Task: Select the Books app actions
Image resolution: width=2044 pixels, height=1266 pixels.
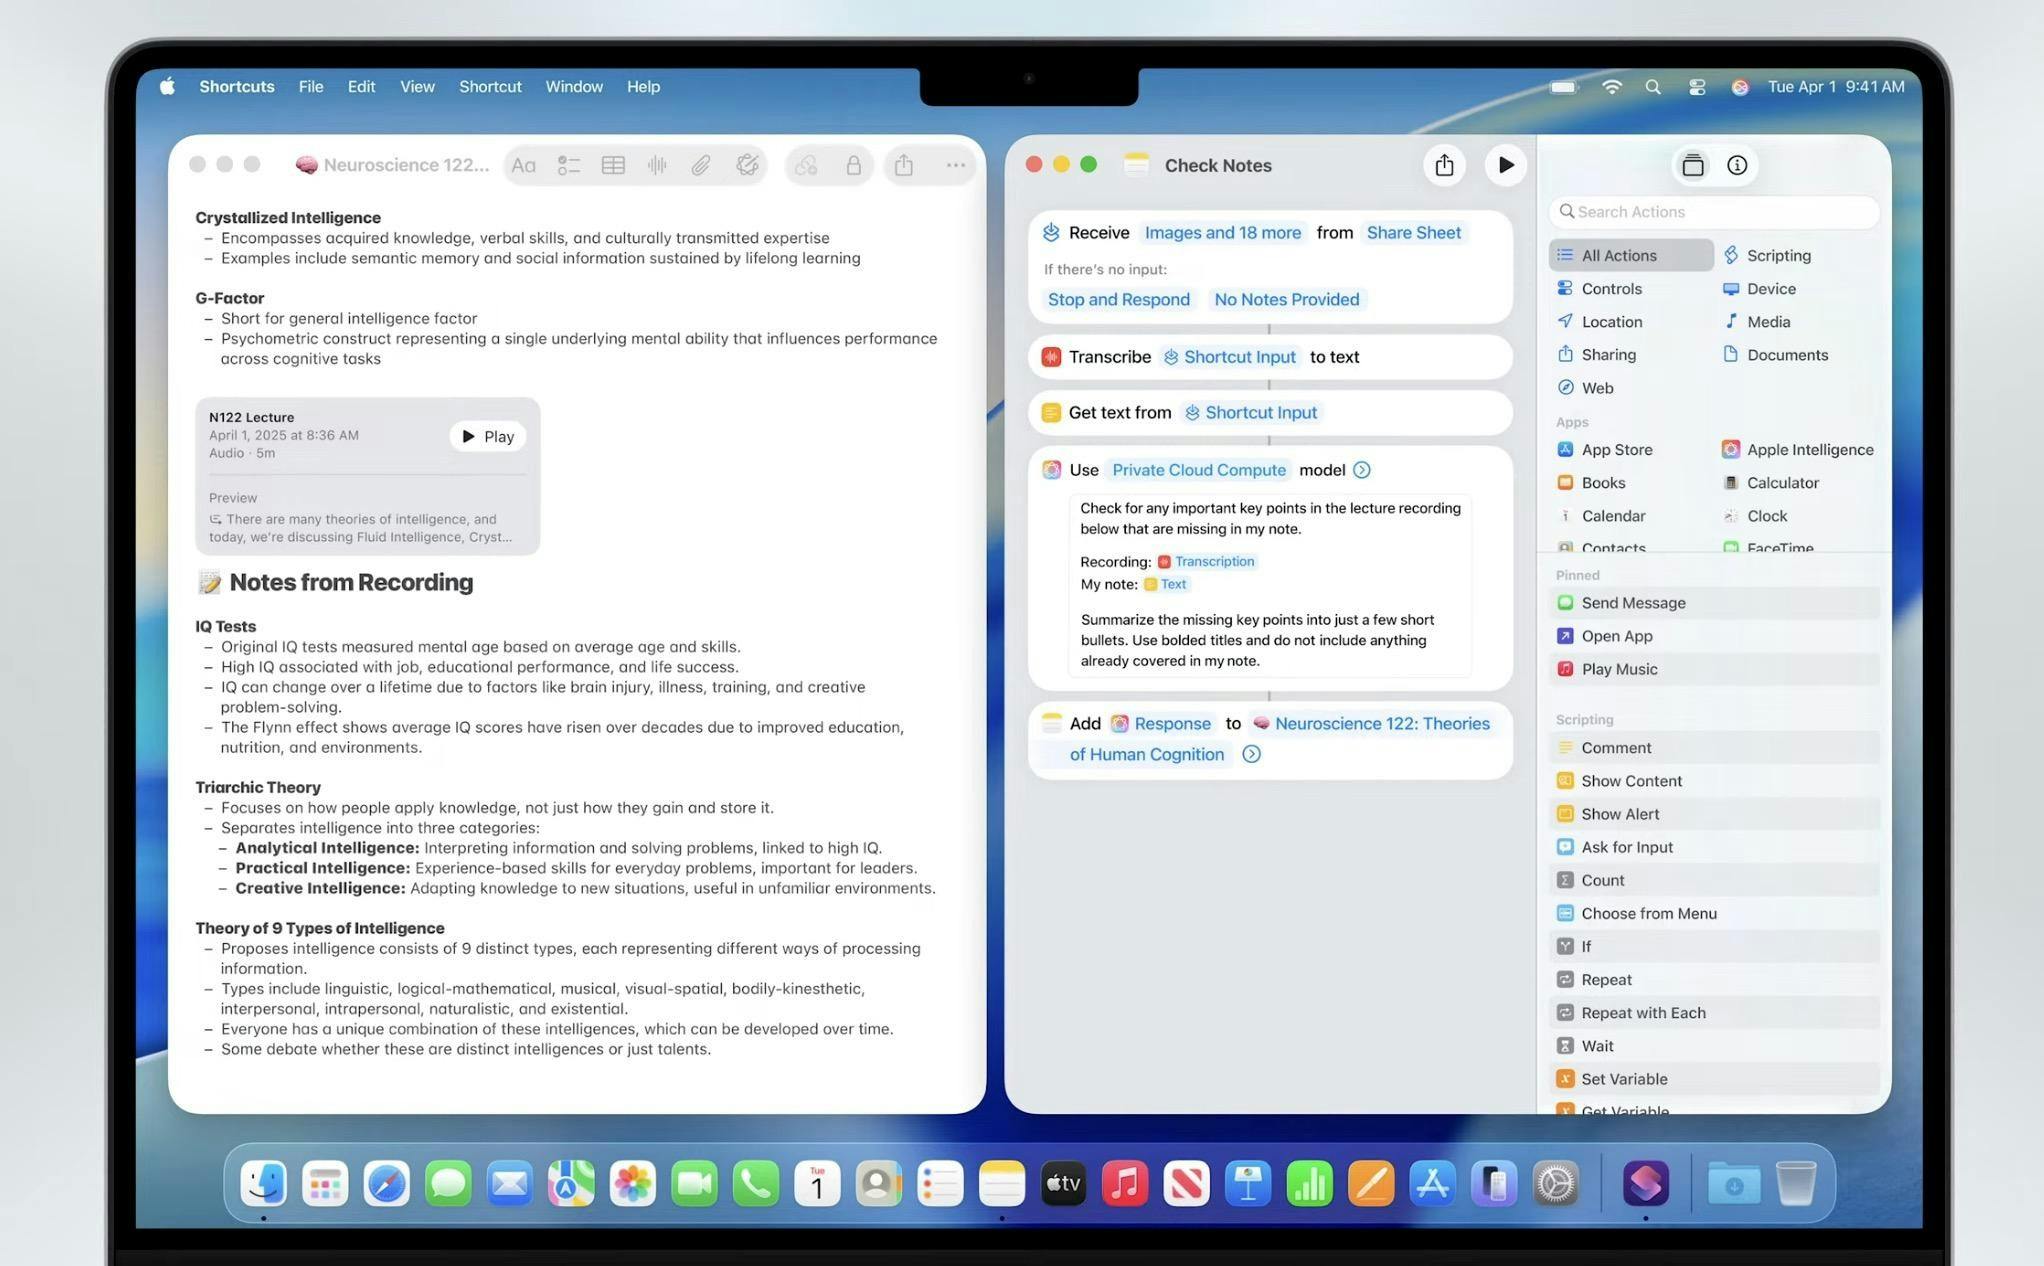Action: point(1591,483)
